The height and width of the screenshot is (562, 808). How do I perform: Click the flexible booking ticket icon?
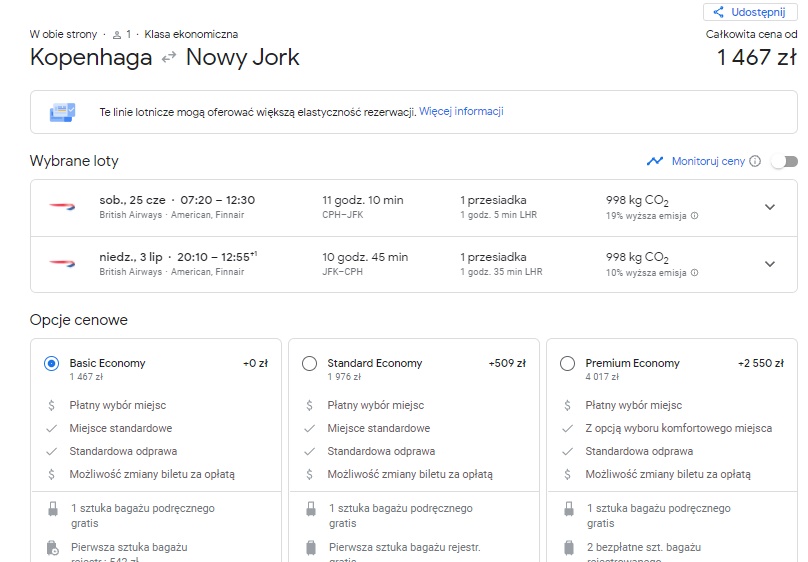pyautogui.click(x=62, y=112)
